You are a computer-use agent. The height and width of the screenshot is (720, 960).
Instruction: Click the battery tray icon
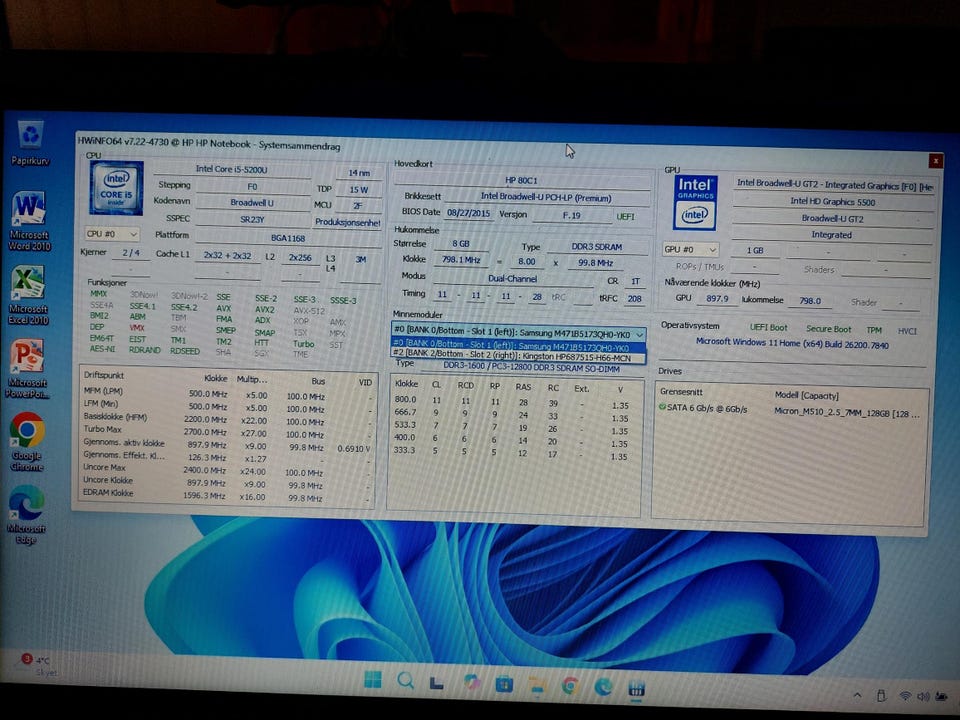click(x=942, y=697)
